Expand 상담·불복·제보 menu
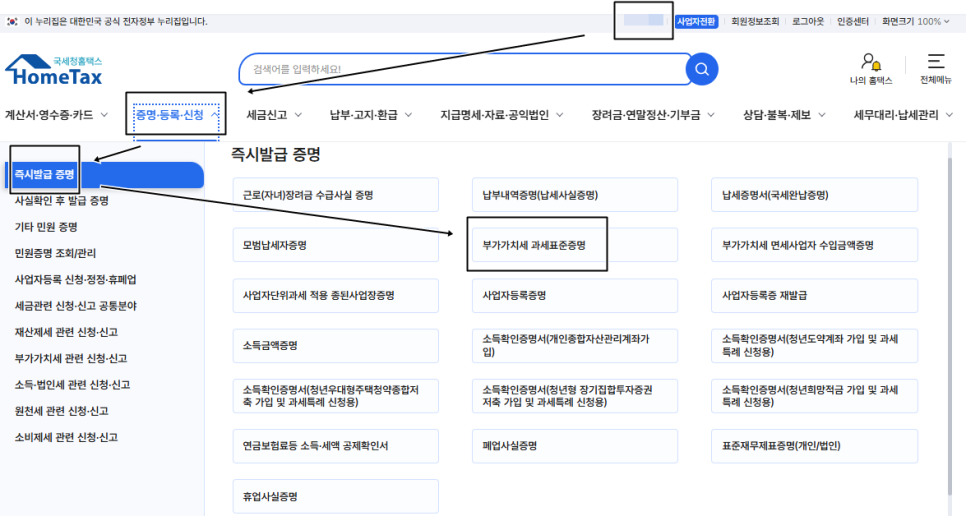 [784, 115]
